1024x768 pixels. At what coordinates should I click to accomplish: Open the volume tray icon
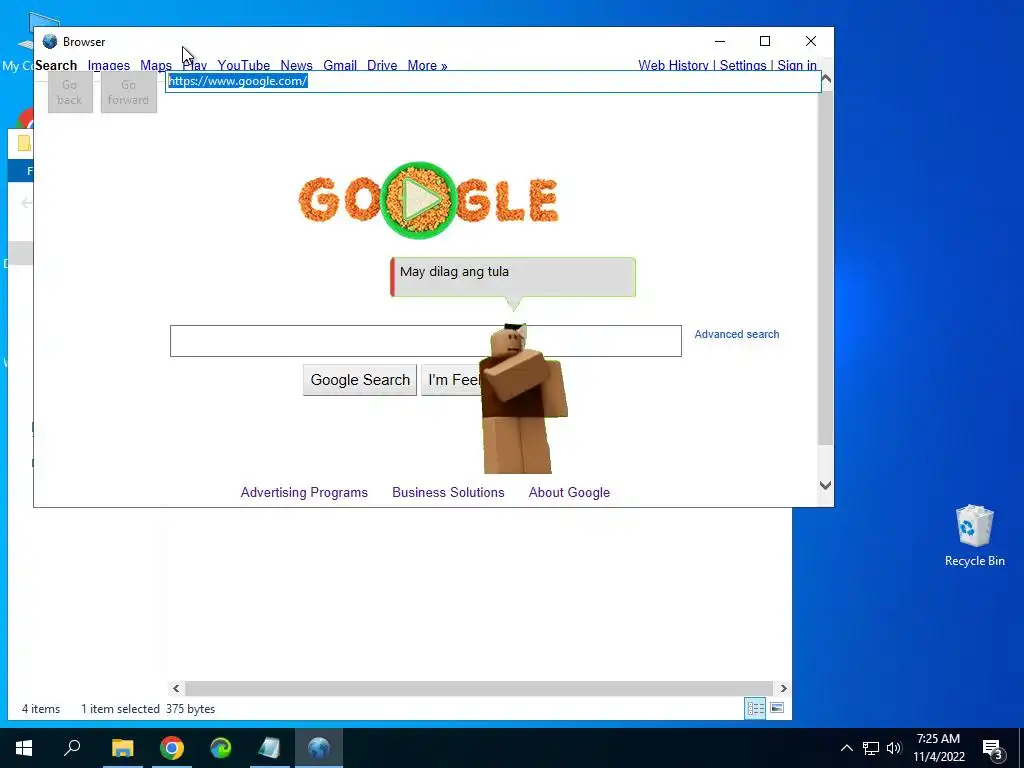click(894, 748)
